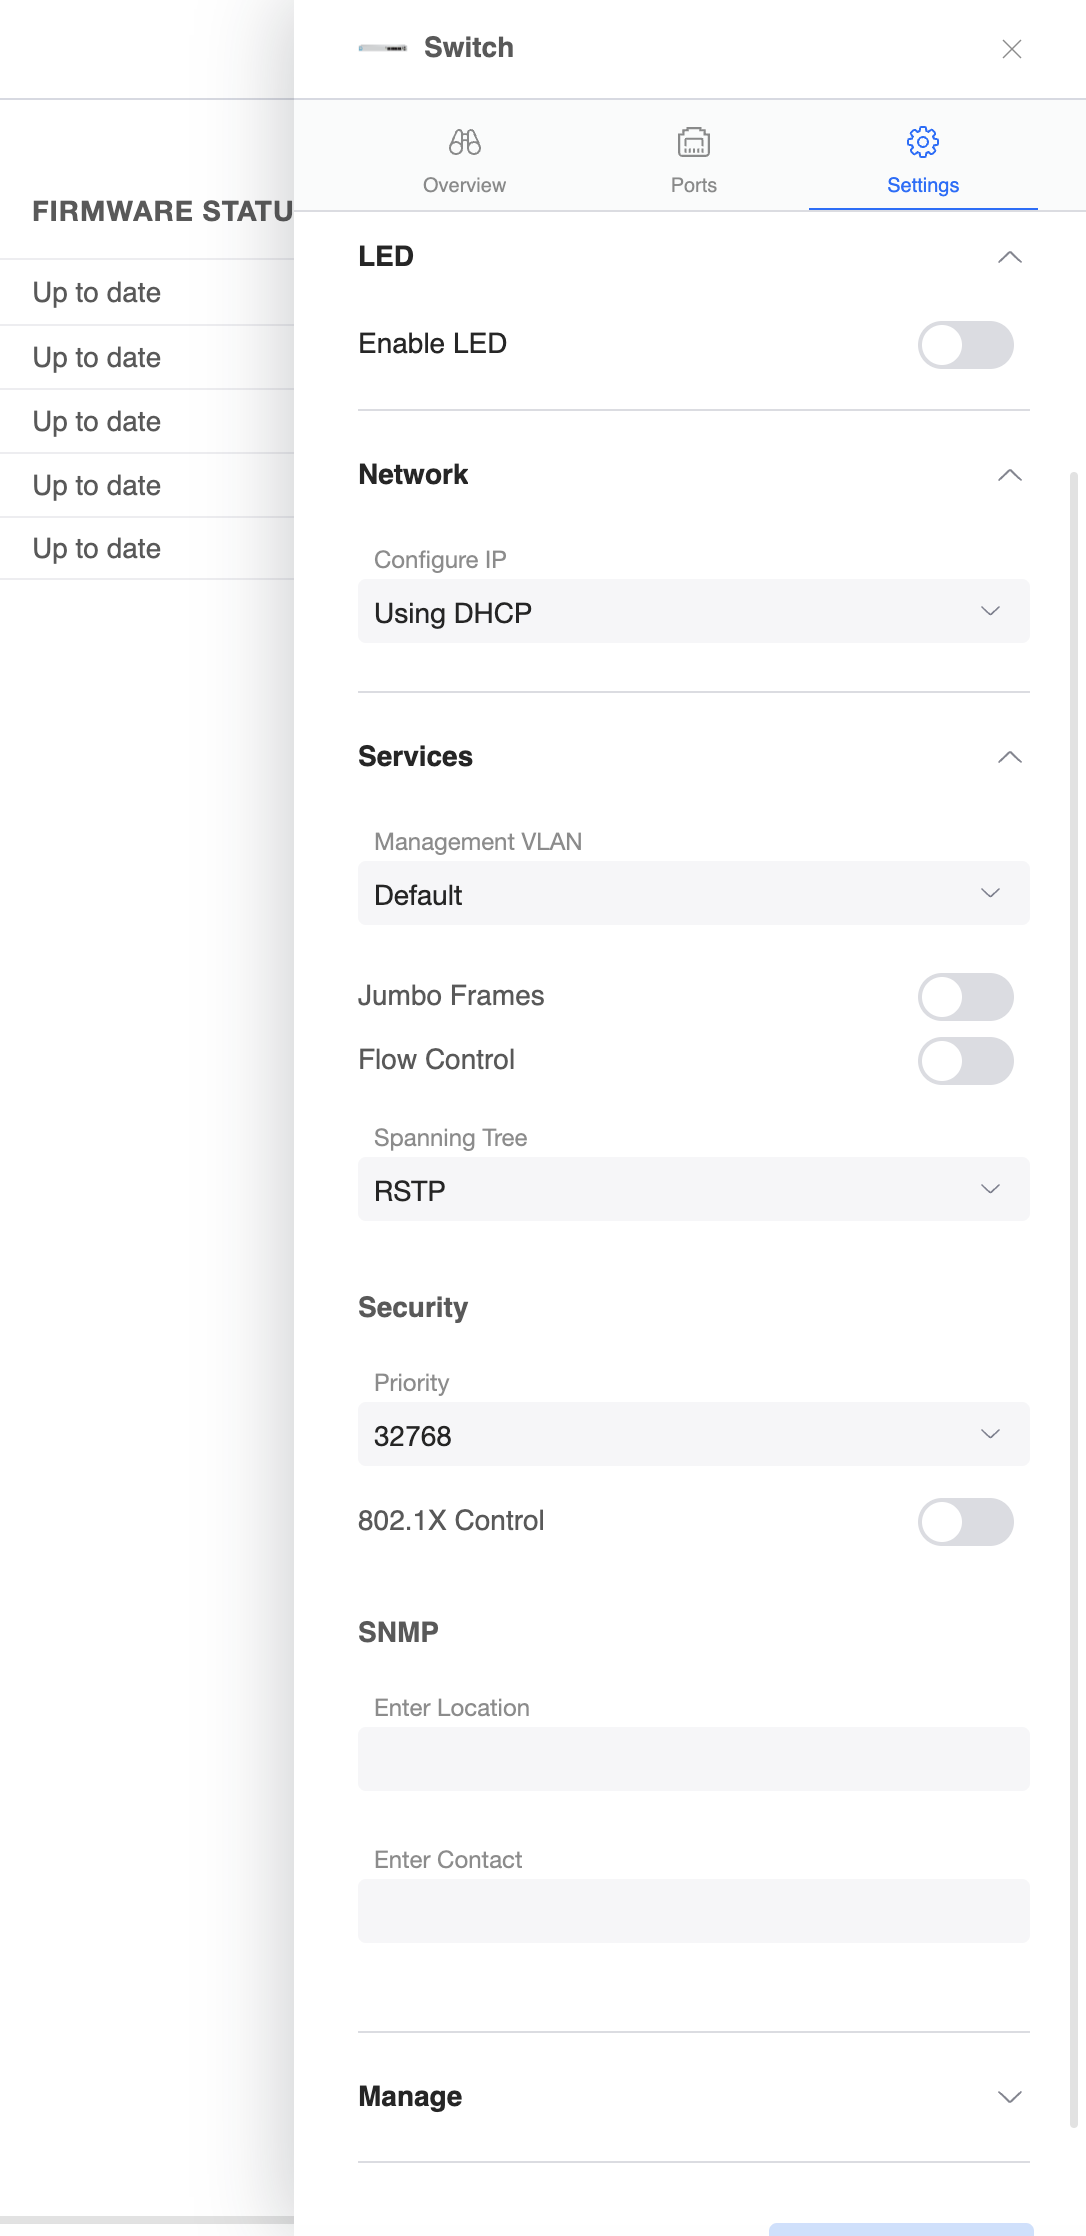Image resolution: width=1086 pixels, height=2236 pixels.
Task: Open the Configure IP dropdown
Action: tap(693, 611)
